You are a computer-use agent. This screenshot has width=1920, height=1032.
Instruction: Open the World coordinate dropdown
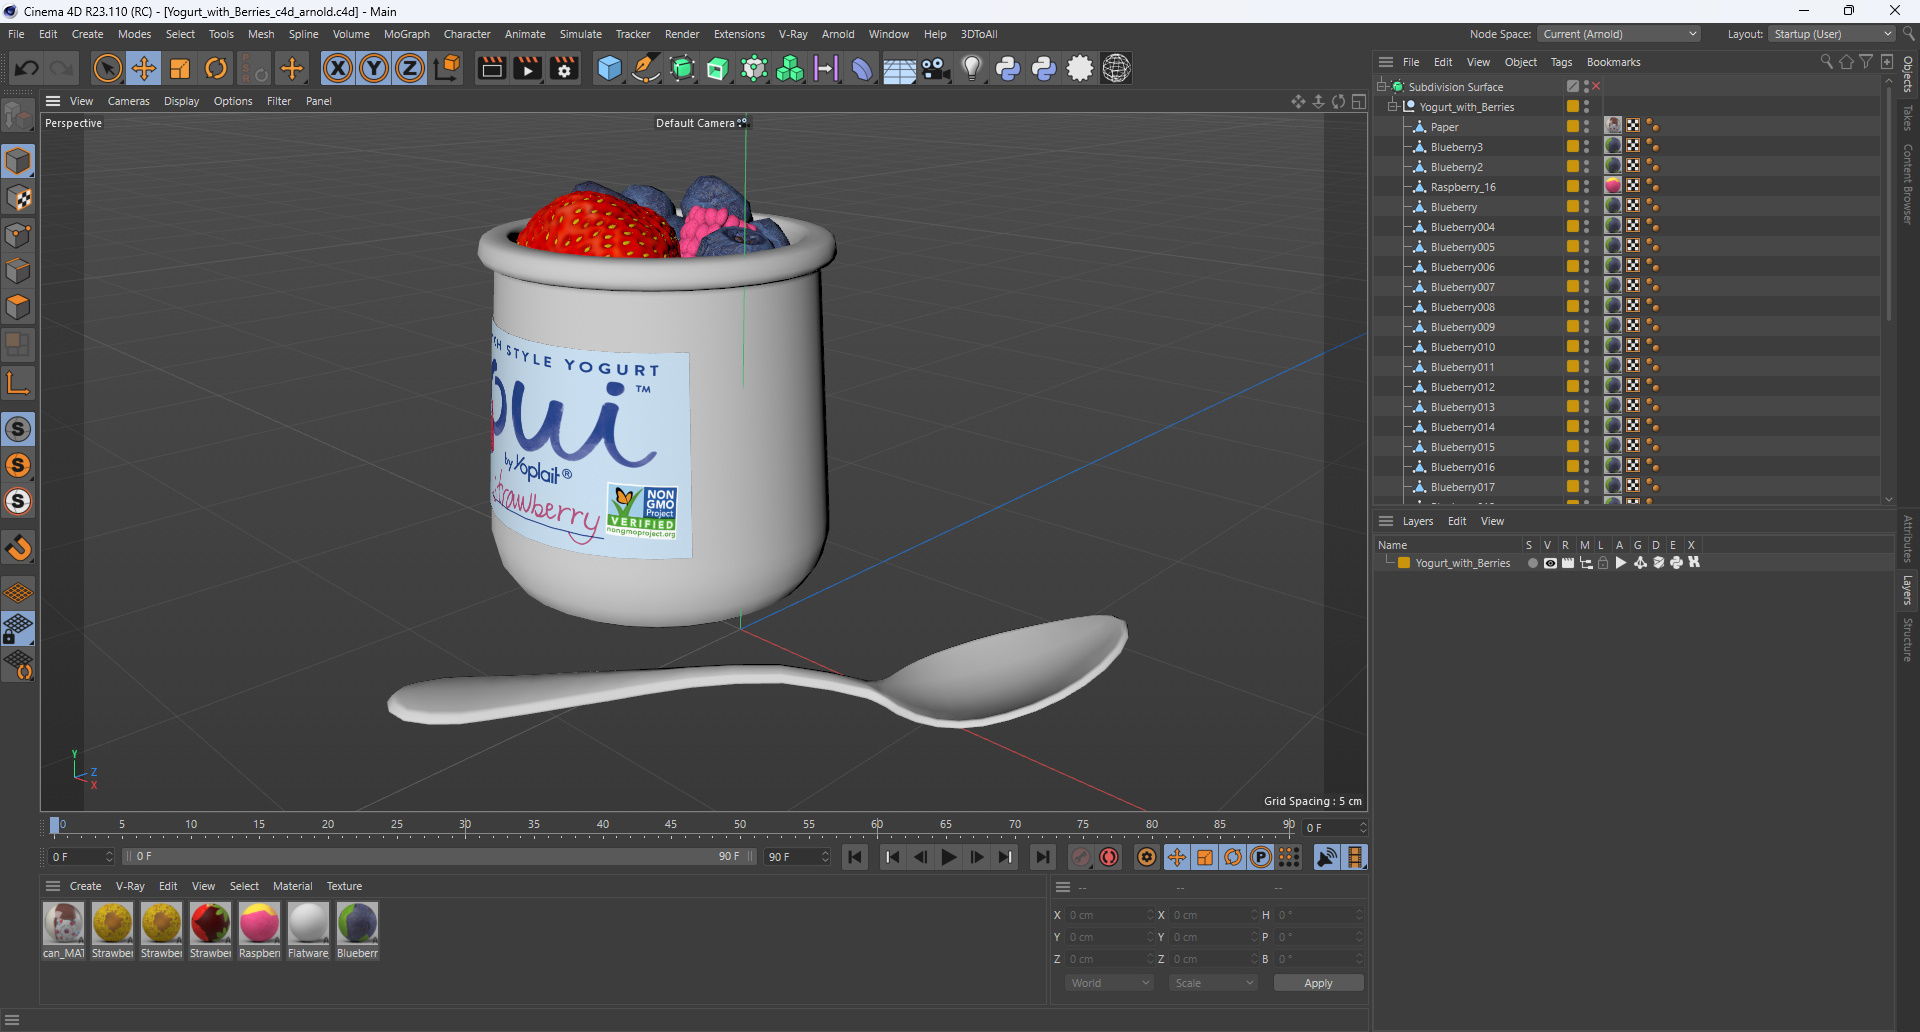(1109, 983)
